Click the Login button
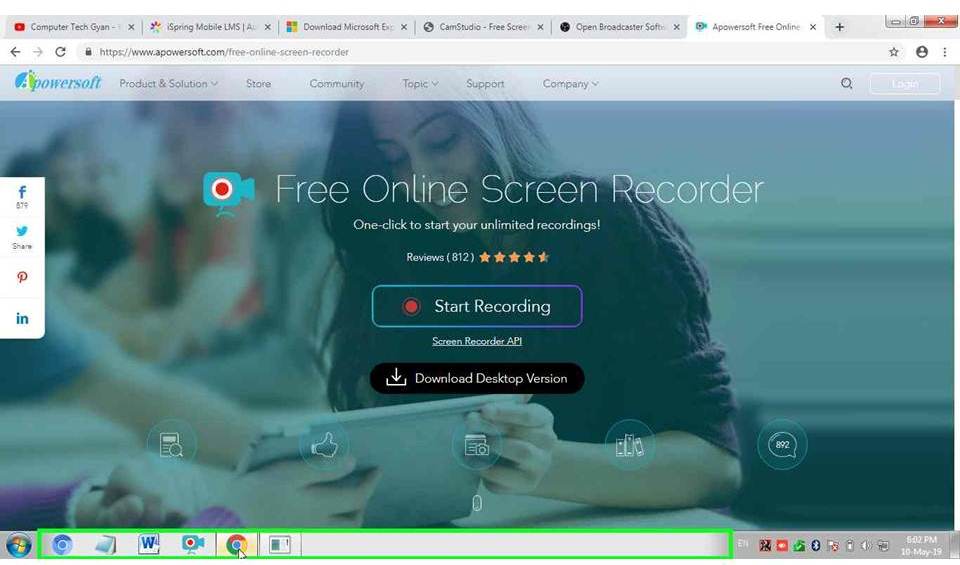This screenshot has width=960, height=565. (x=905, y=84)
